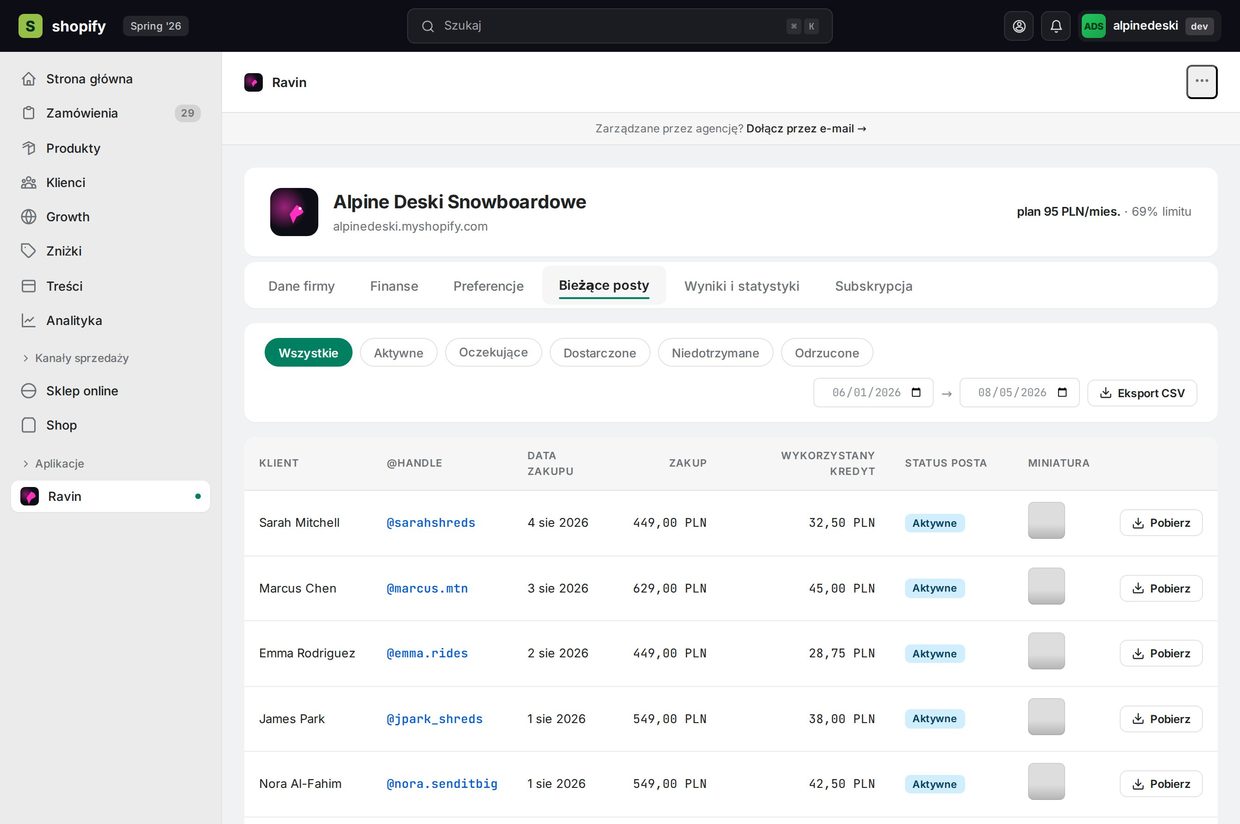Go to Wyniki i statystyki tab
This screenshot has height=824, width=1240.
click(x=742, y=286)
